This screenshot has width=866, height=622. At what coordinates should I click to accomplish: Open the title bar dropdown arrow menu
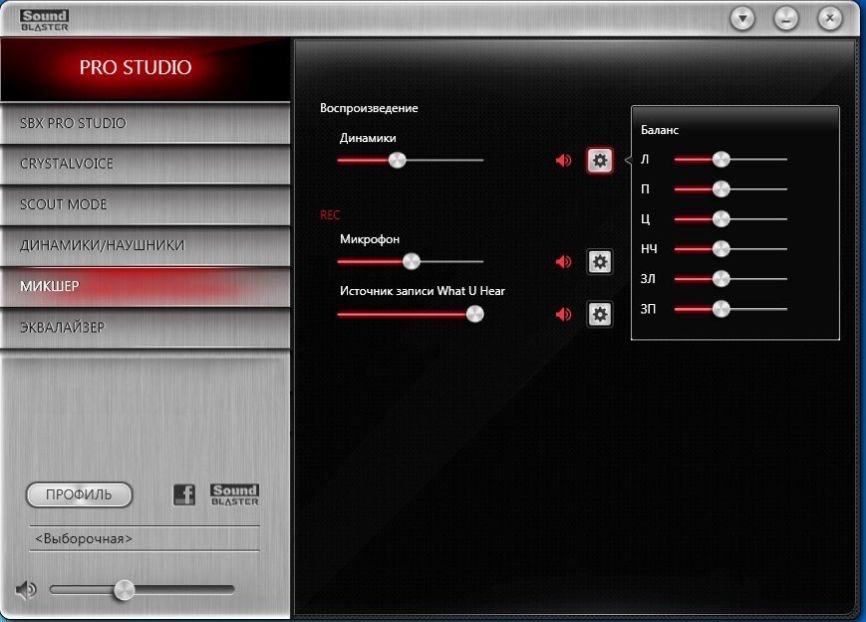[x=743, y=19]
